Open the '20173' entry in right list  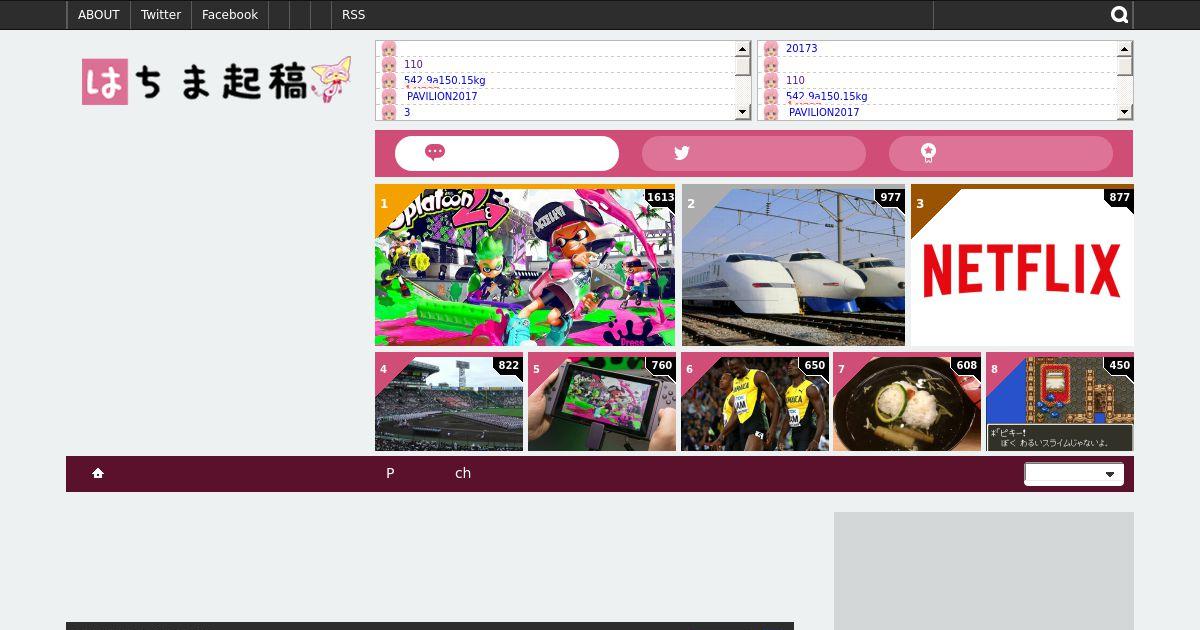pos(801,48)
